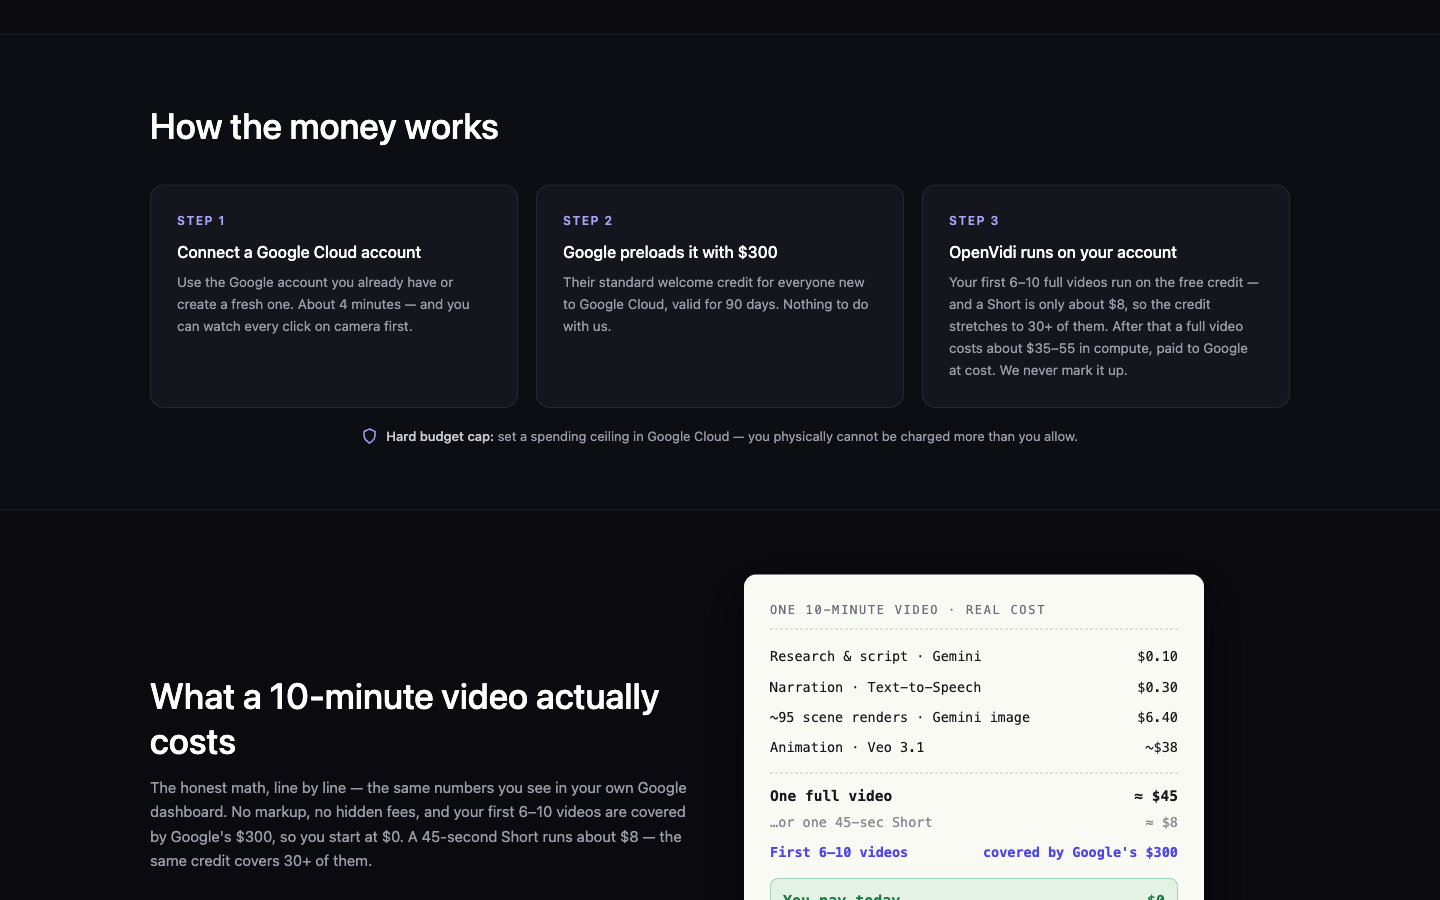Click 'First 6–10 videos' blue label
The image size is (1440, 900).
(839, 852)
